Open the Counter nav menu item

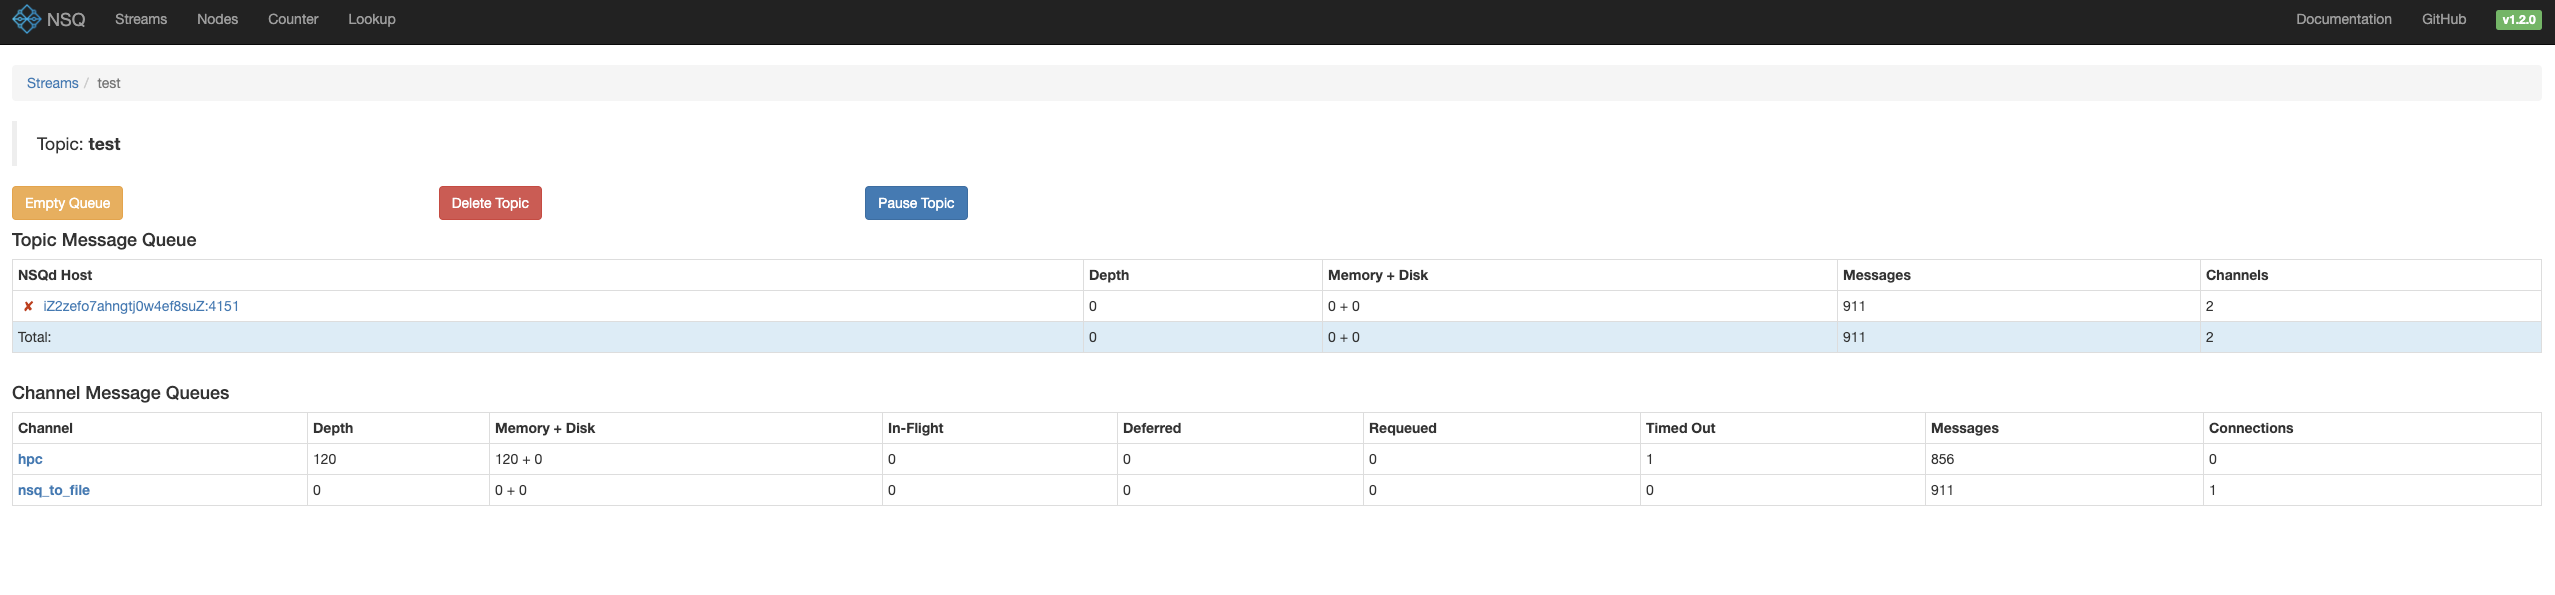[x=293, y=19]
